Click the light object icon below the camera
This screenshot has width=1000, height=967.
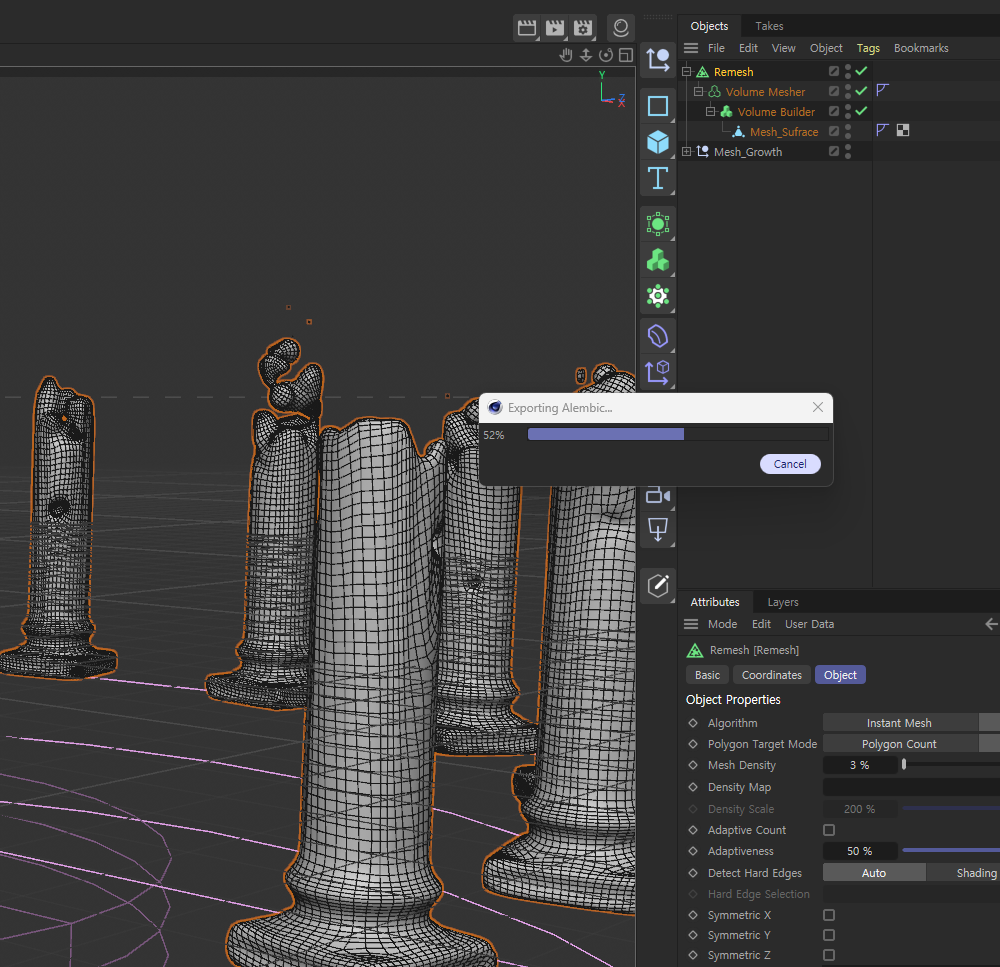pos(658,530)
